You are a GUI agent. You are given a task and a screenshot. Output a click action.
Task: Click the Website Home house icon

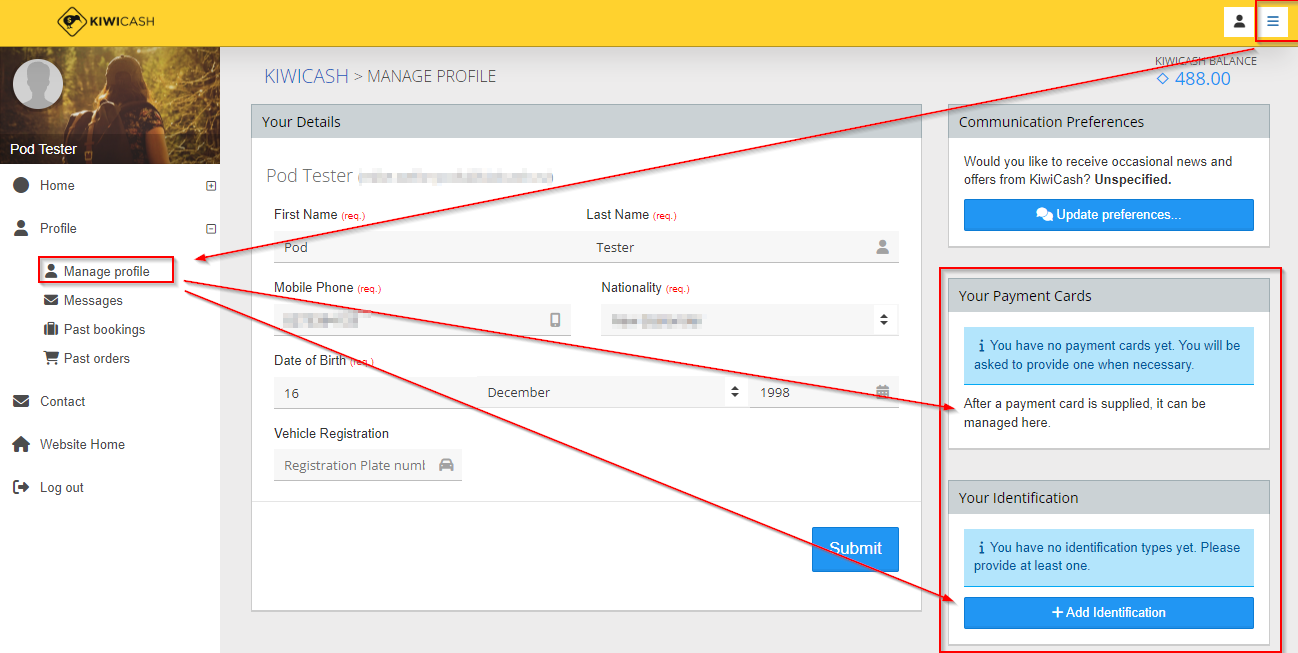pos(21,444)
